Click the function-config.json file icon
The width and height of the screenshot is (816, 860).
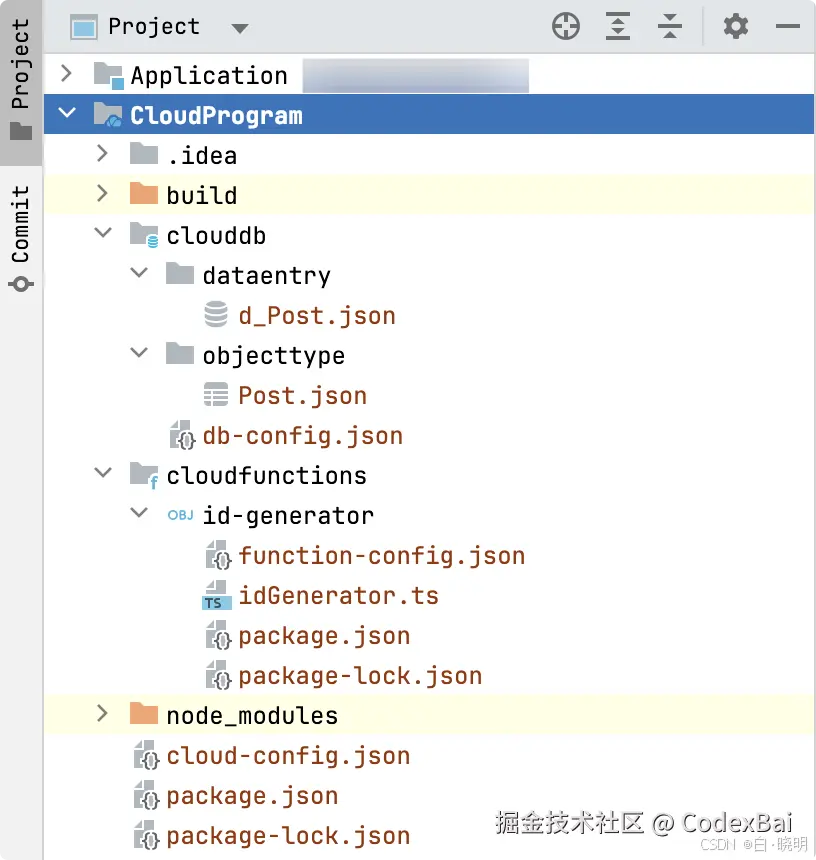point(218,555)
